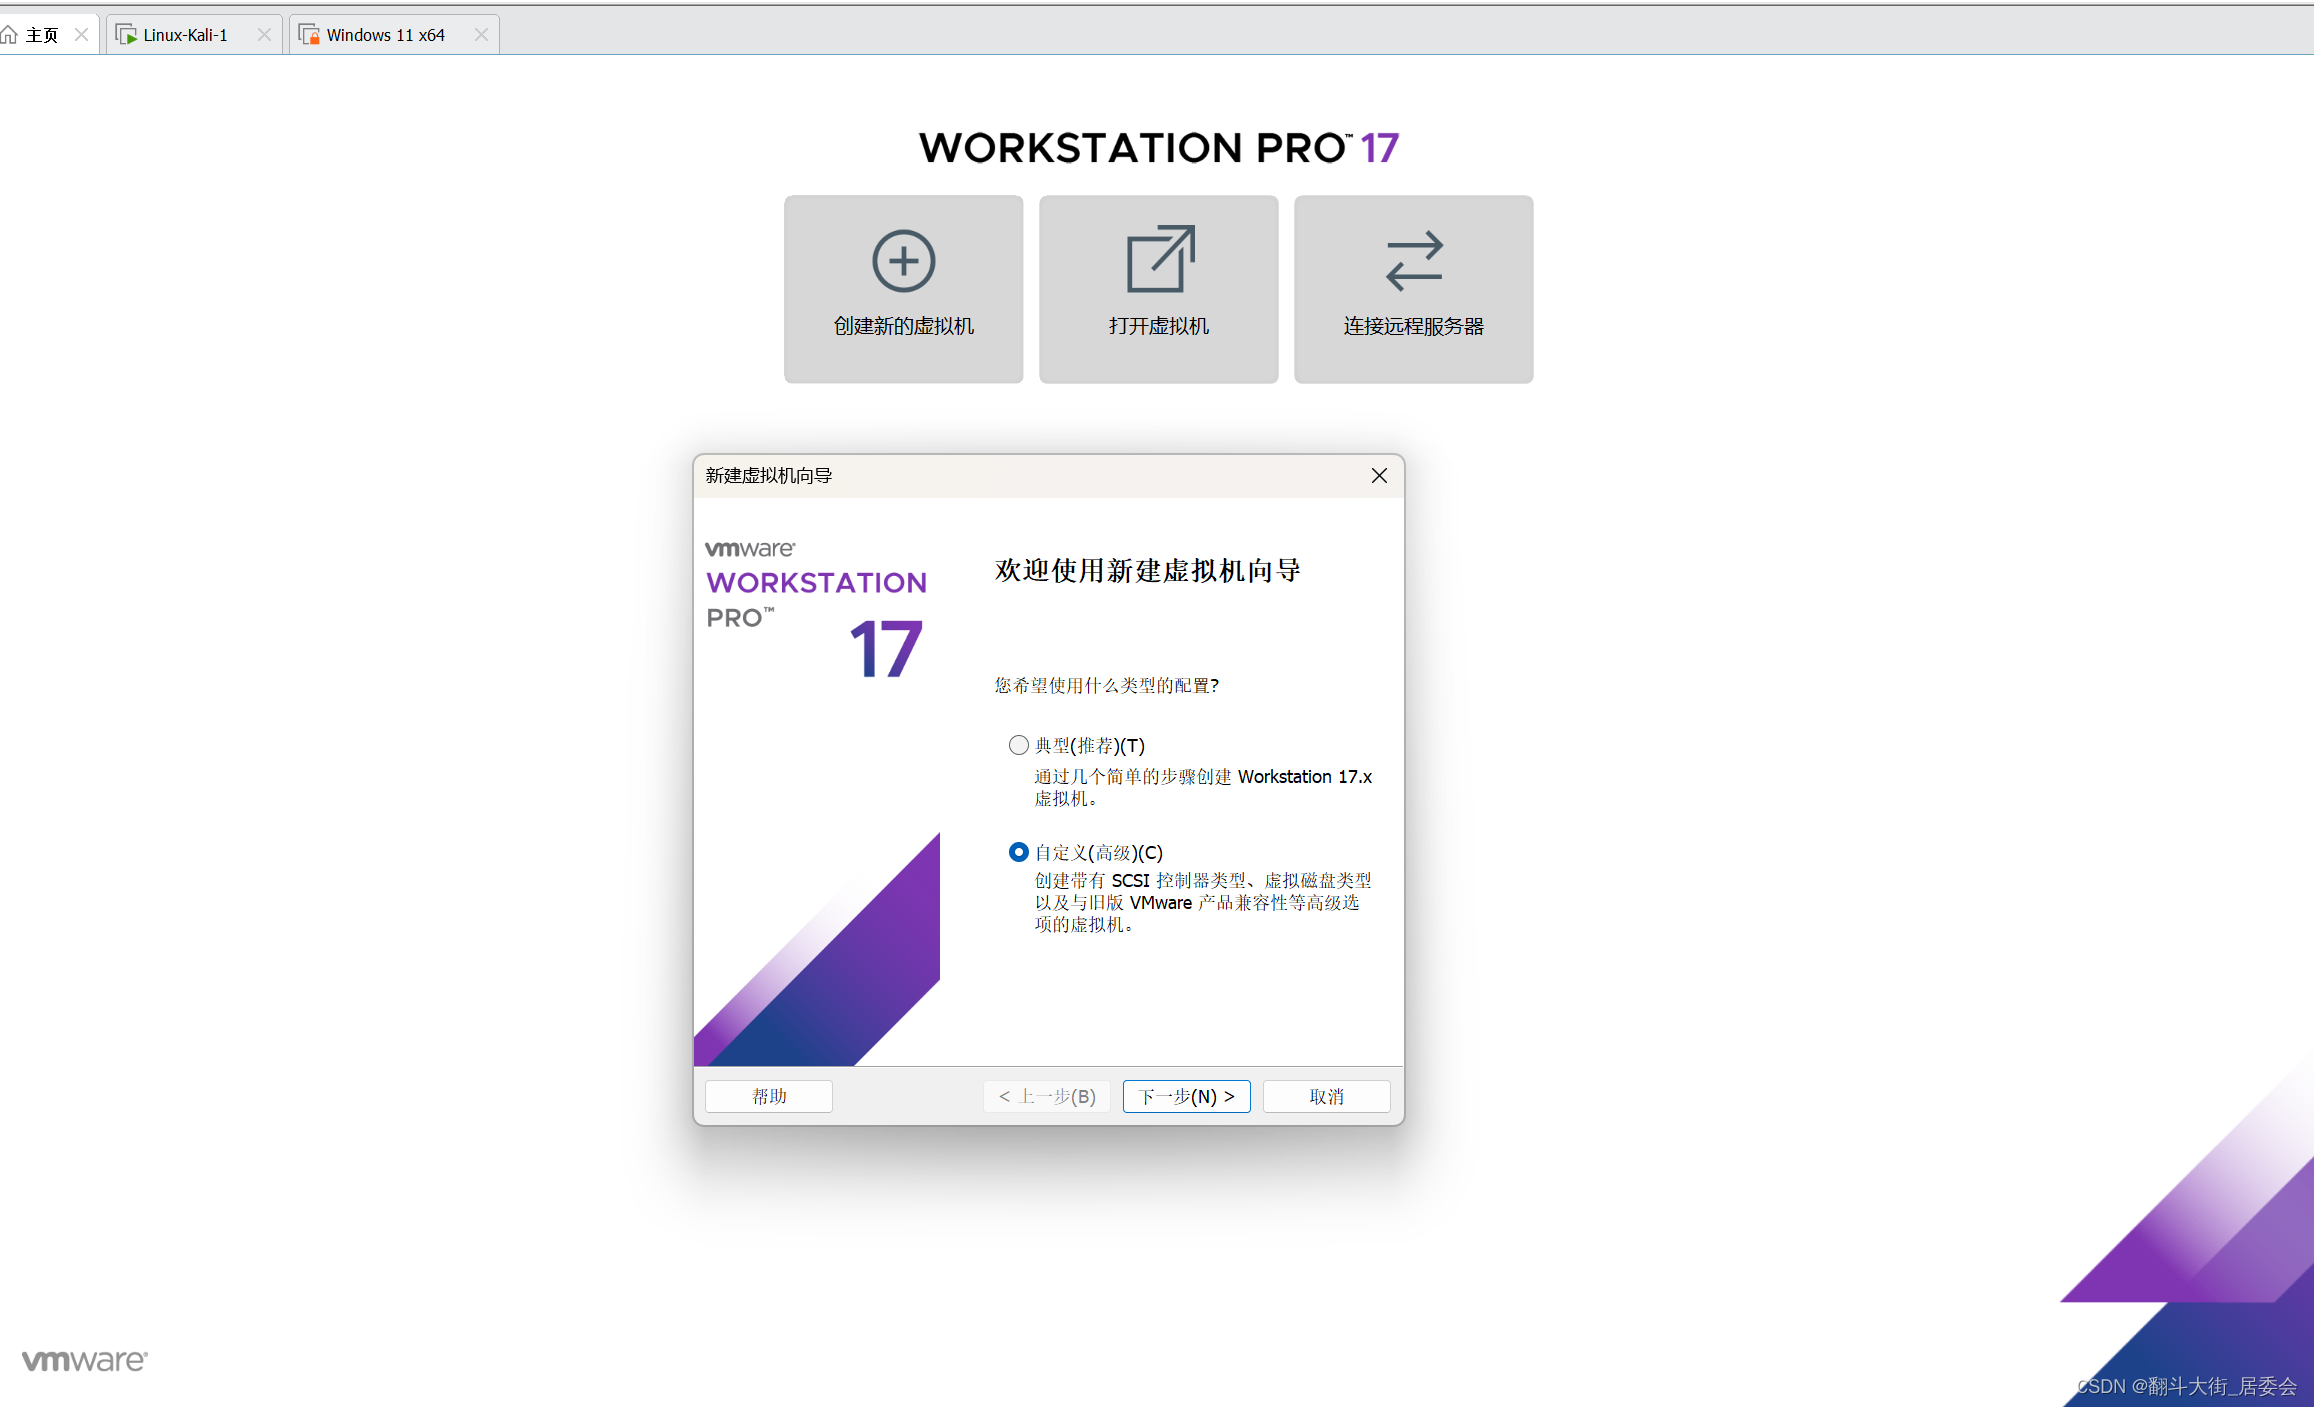2314x1407 pixels.
Task: Click the create new virtual machine plus icon
Action: pos(903,261)
